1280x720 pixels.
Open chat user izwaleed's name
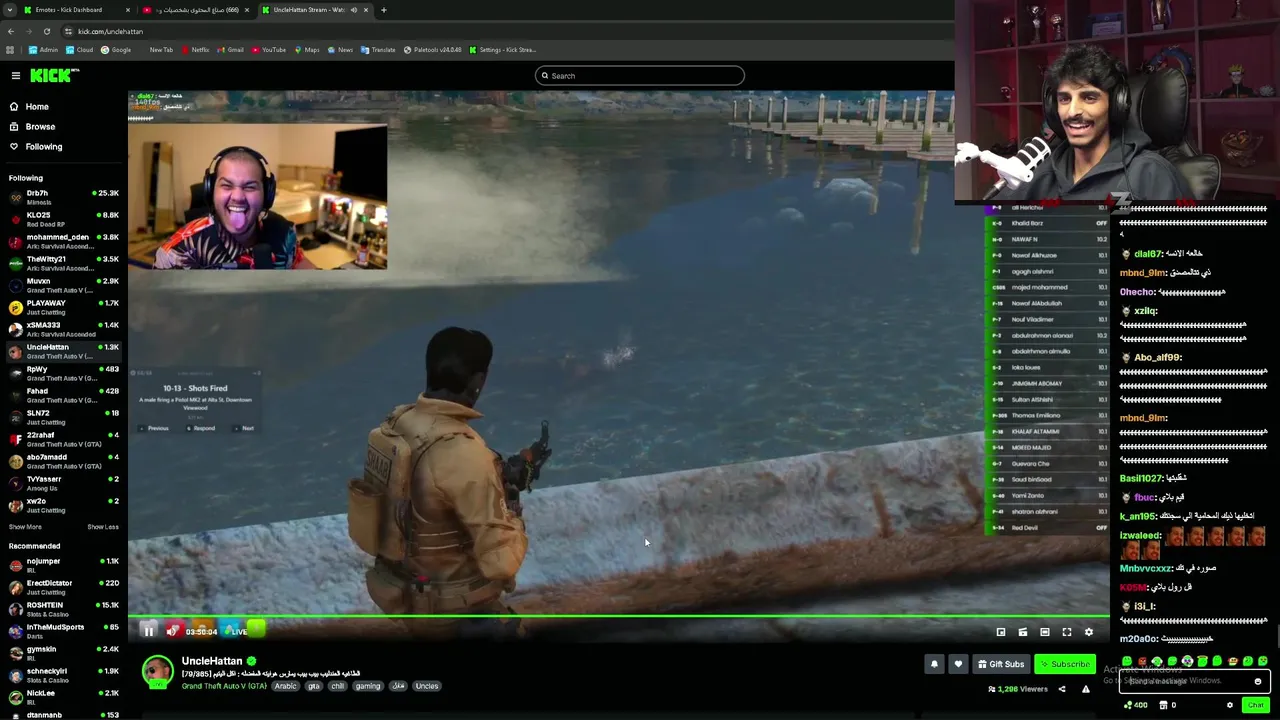[1140, 535]
